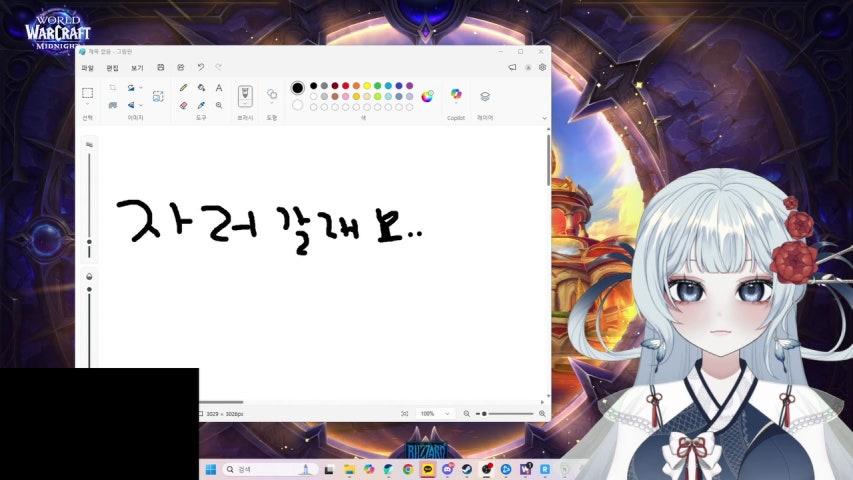Open the Layers panel icon

[485, 96]
